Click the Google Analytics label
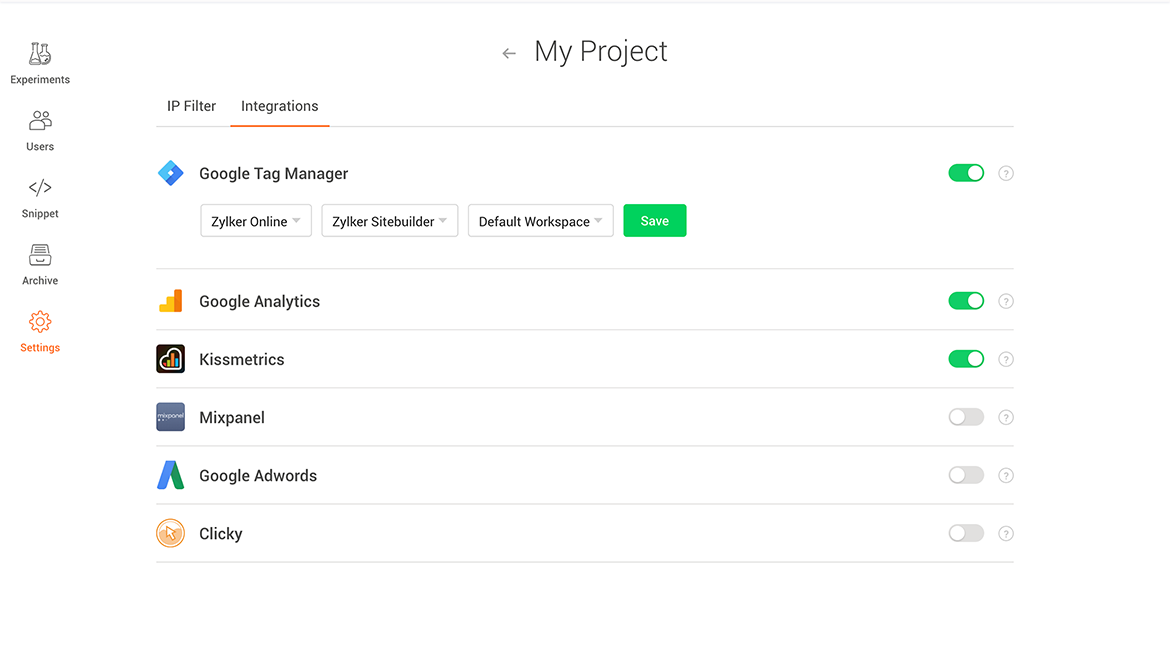This screenshot has width=1170, height=656. (260, 302)
